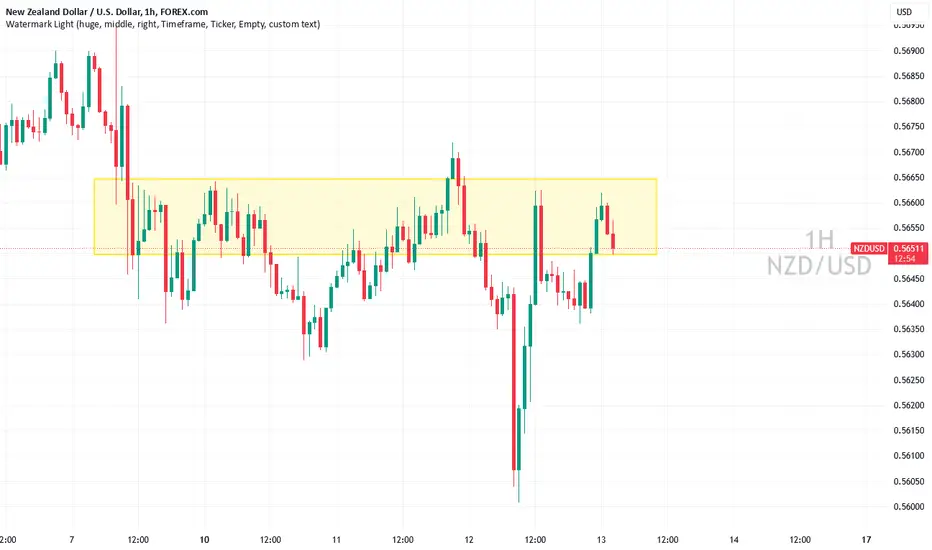Click the 0.56511 current price tag
This screenshot has height=550, width=932.
click(x=908, y=249)
